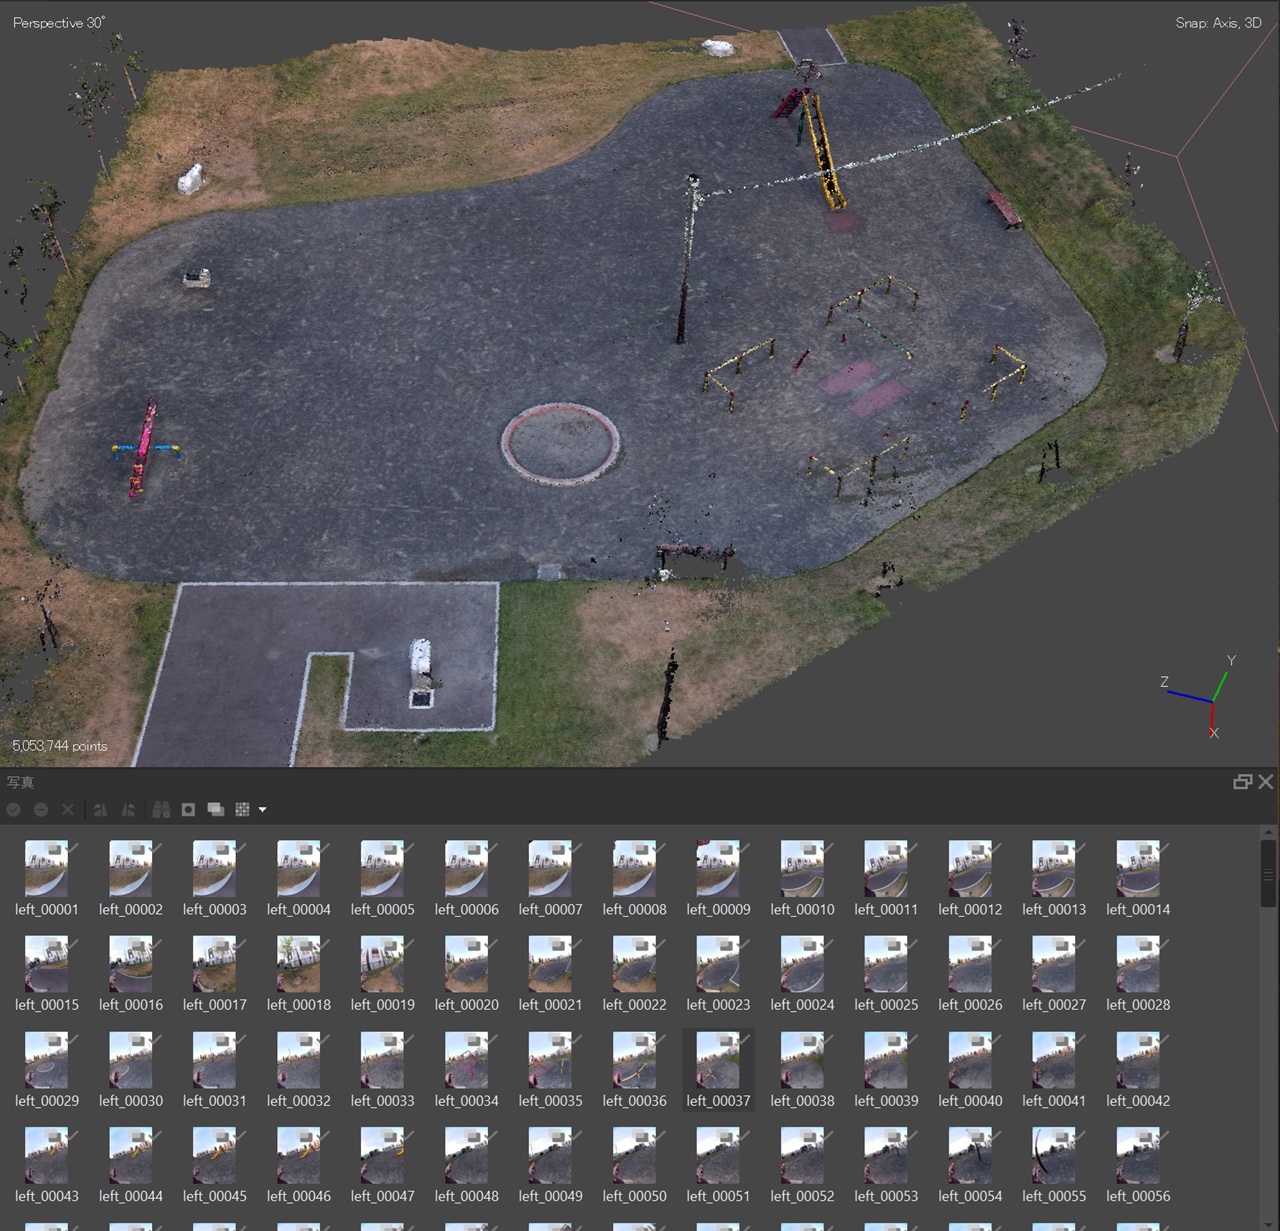Select photo thumbnail left_00034

tap(466, 1060)
